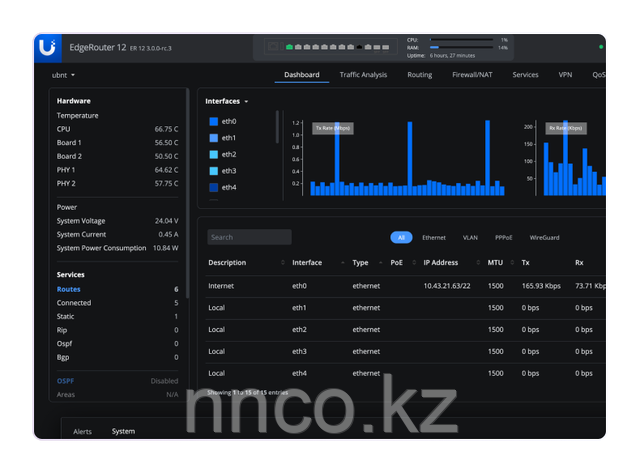This screenshot has height=473, width=640.
Task: Open the VPN tab
Action: pyautogui.click(x=565, y=75)
